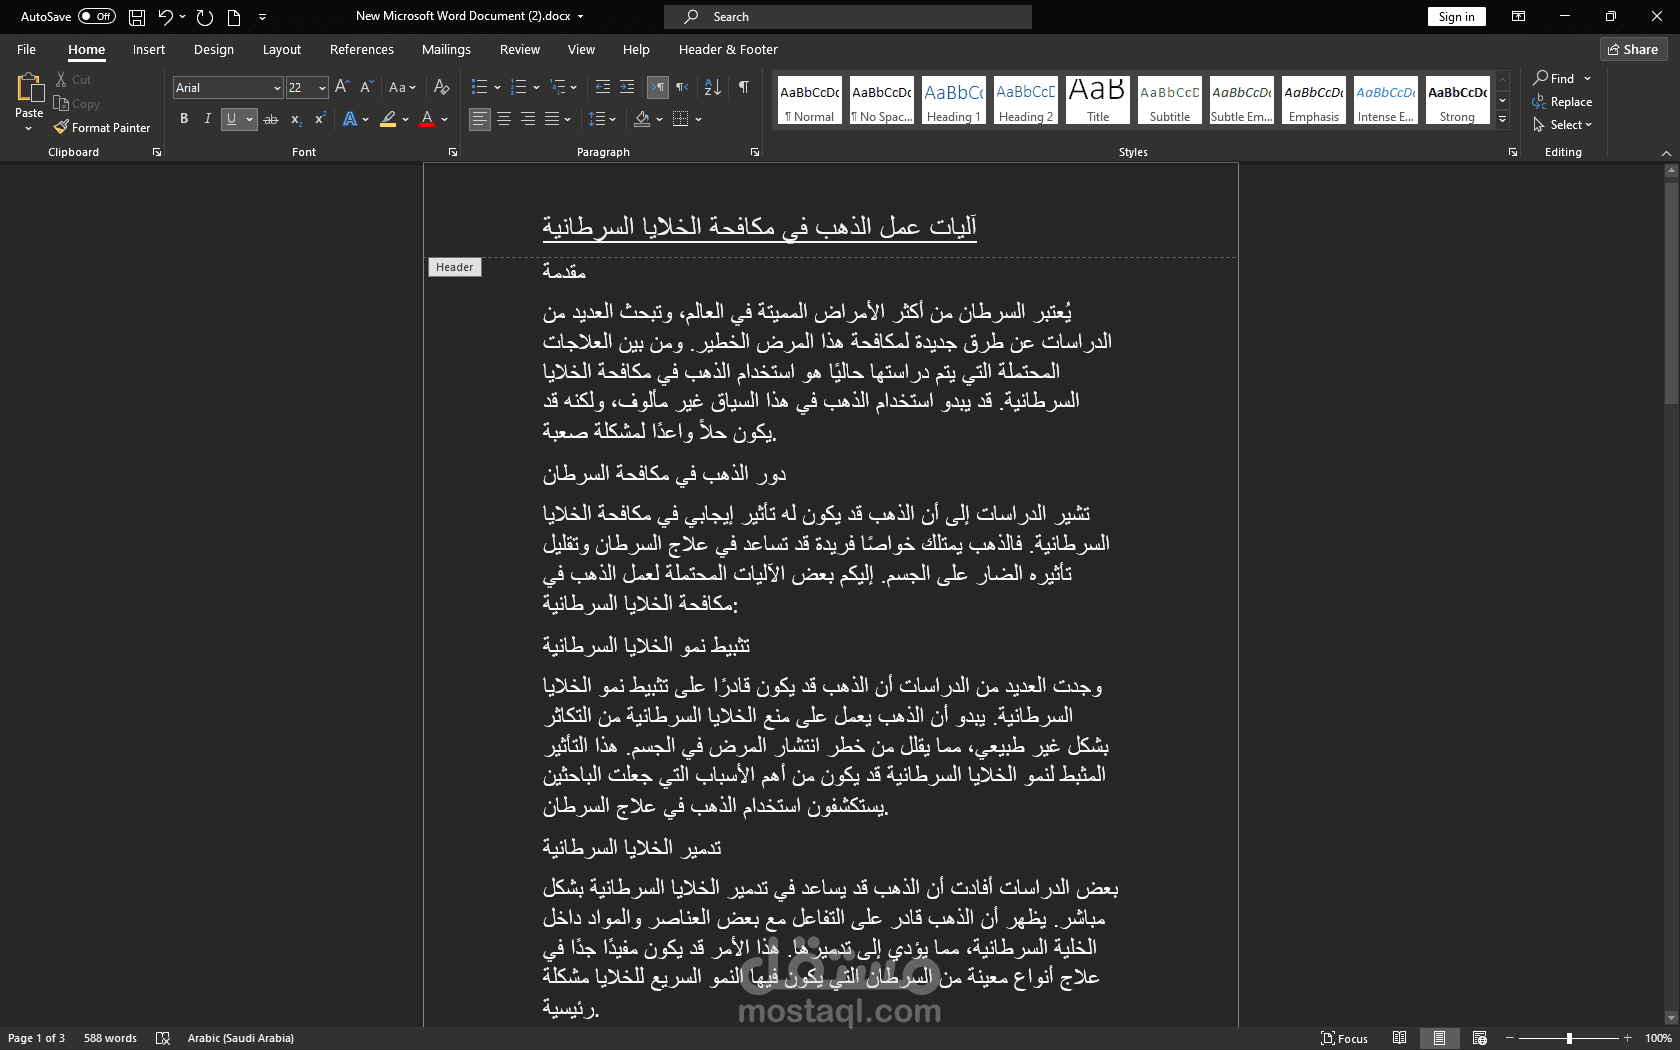Click the Share button
Screen dimensions: 1680x1050
pyautogui.click(x=1633, y=49)
